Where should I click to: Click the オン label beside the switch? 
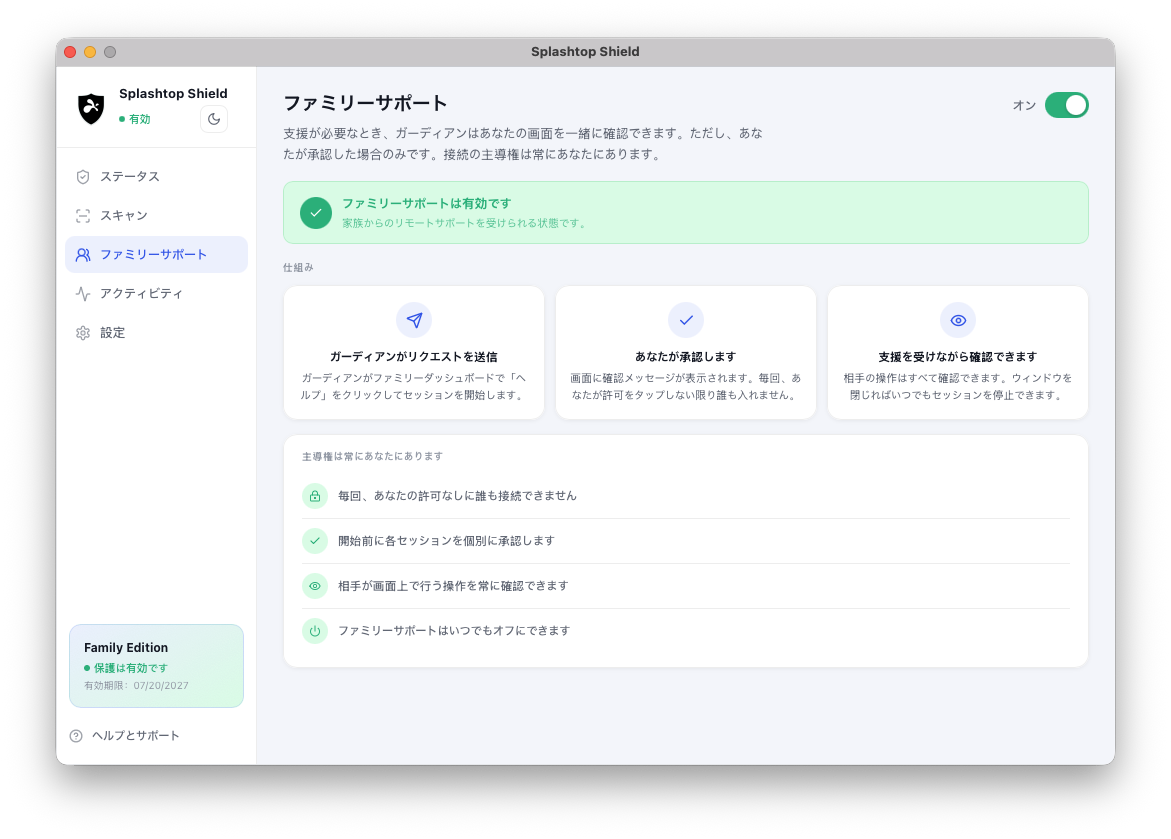coord(1024,105)
